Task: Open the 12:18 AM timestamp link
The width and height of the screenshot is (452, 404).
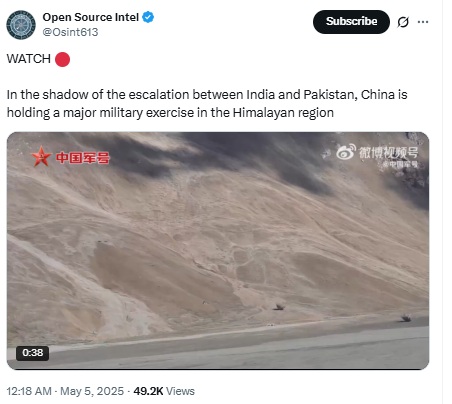Action: (29, 391)
